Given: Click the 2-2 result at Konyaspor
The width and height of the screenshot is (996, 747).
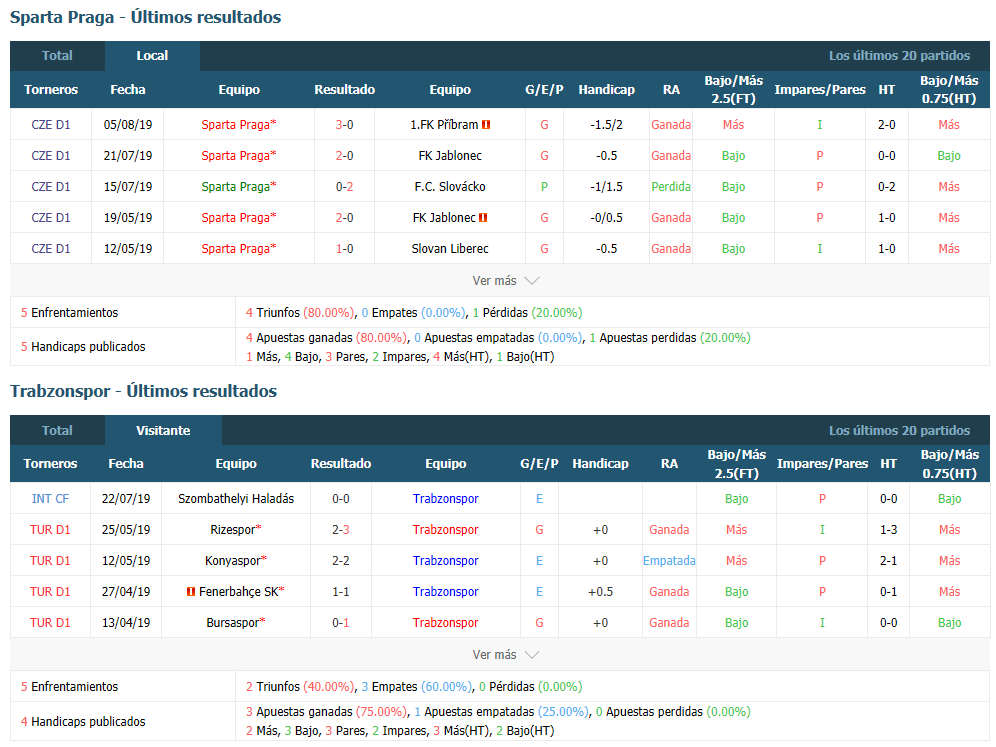Looking at the screenshot, I should coord(340,561).
